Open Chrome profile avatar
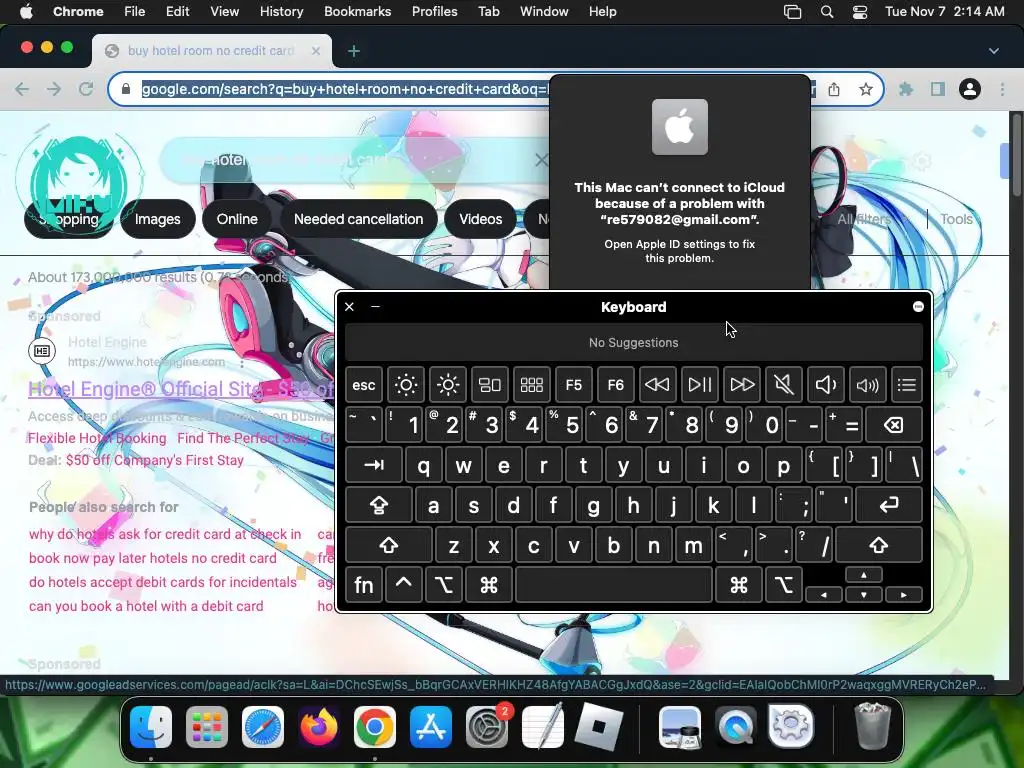This screenshot has width=1024, height=768. tap(970, 89)
